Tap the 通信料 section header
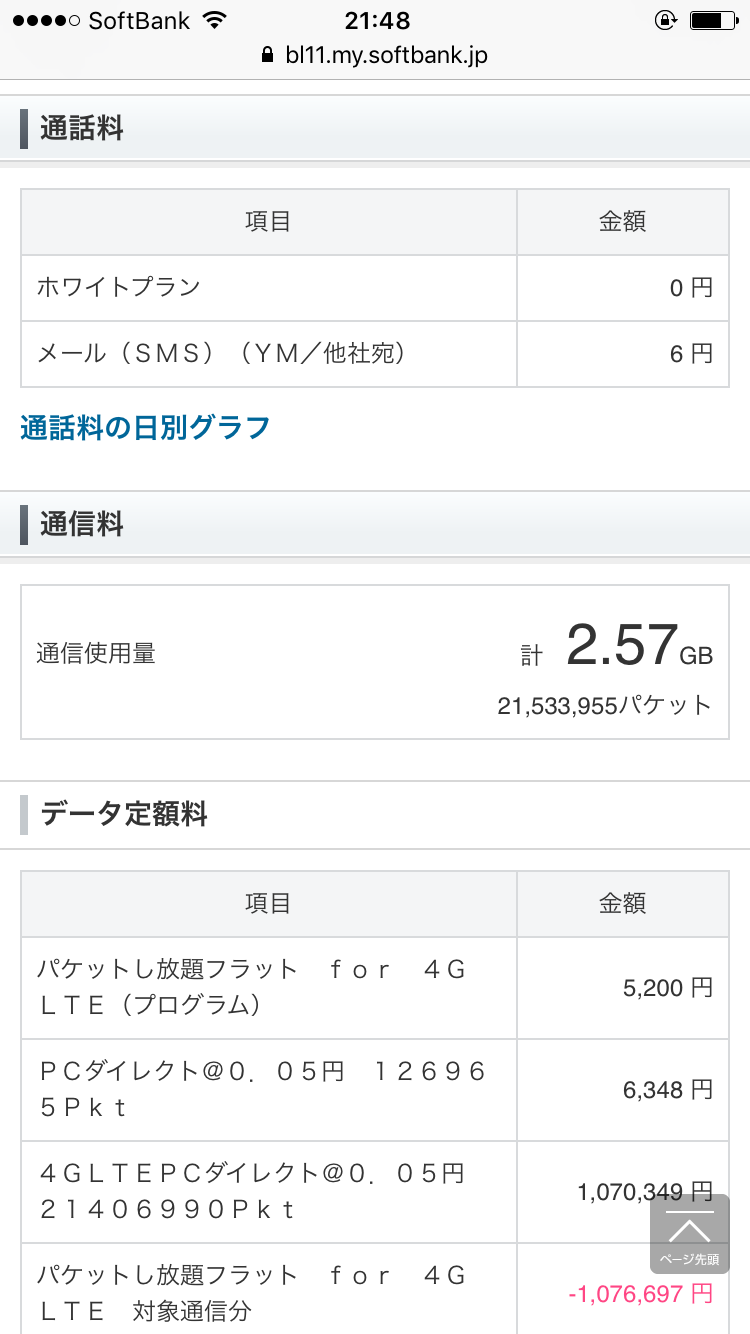 click(82, 524)
